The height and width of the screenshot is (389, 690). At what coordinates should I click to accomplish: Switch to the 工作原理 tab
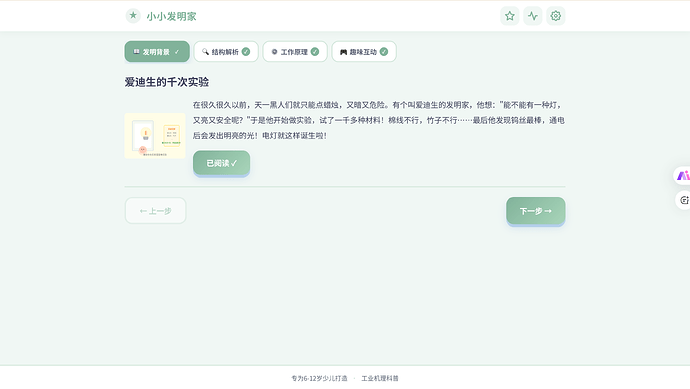[x=295, y=51]
